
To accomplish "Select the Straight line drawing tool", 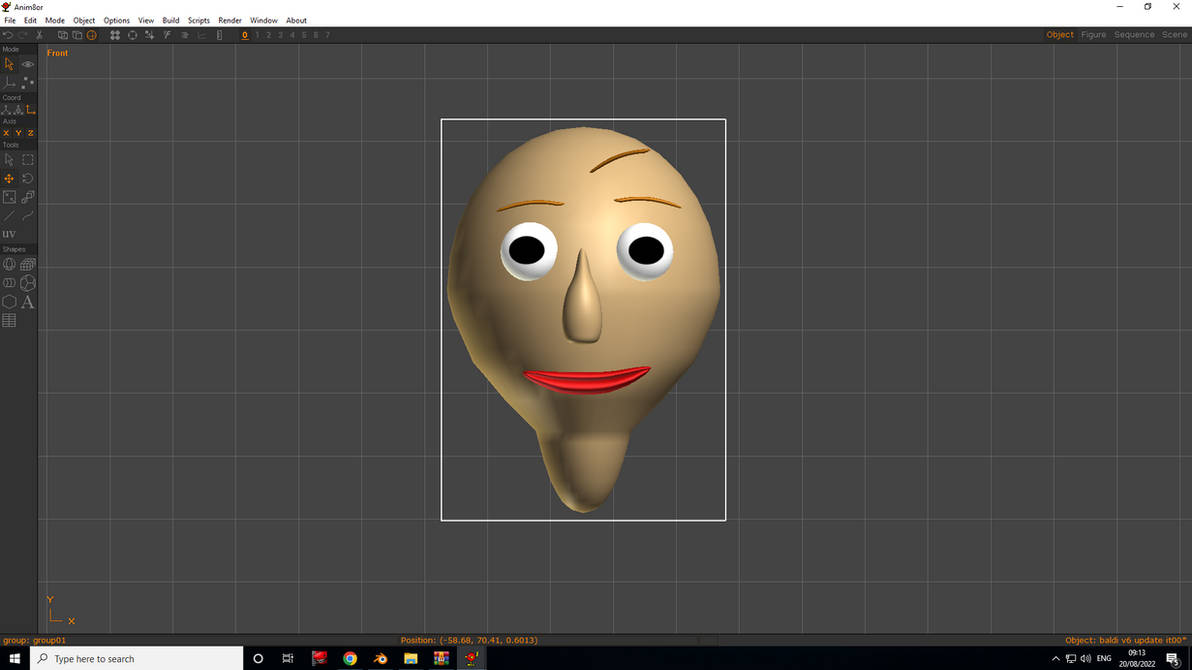I will click(x=9, y=216).
